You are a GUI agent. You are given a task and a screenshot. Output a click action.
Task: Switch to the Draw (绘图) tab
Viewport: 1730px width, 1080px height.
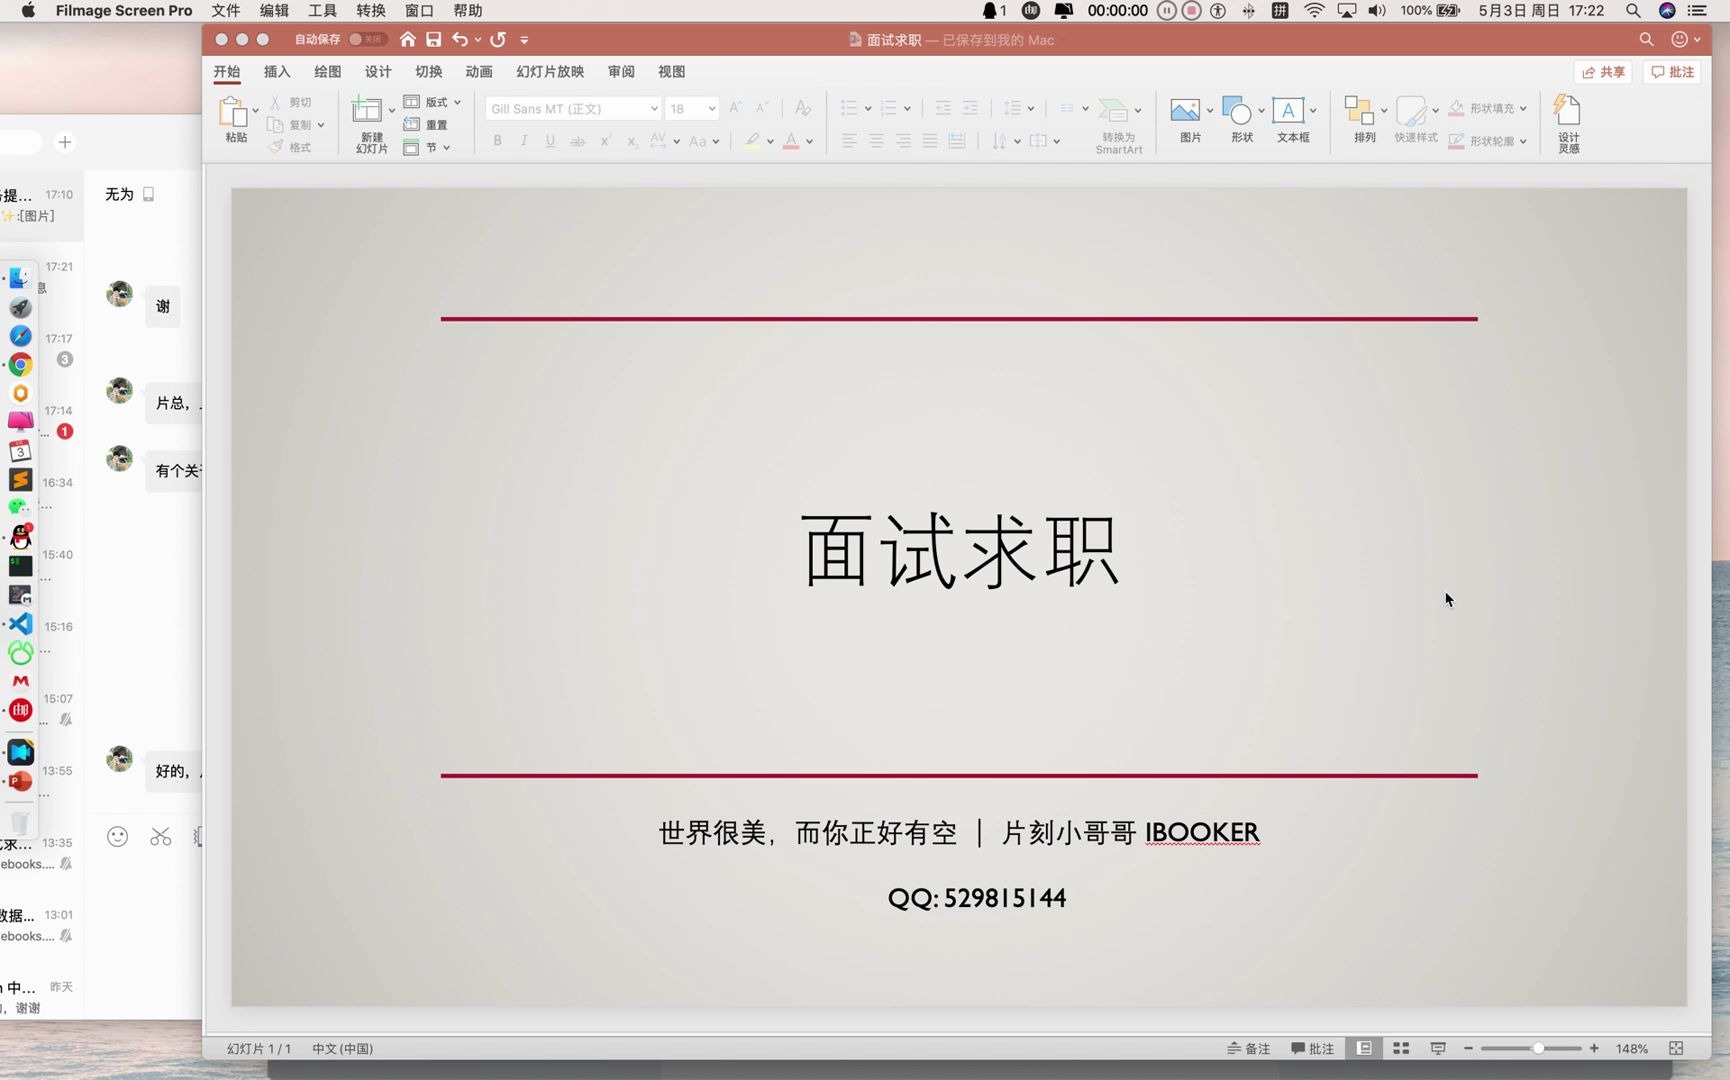click(327, 72)
